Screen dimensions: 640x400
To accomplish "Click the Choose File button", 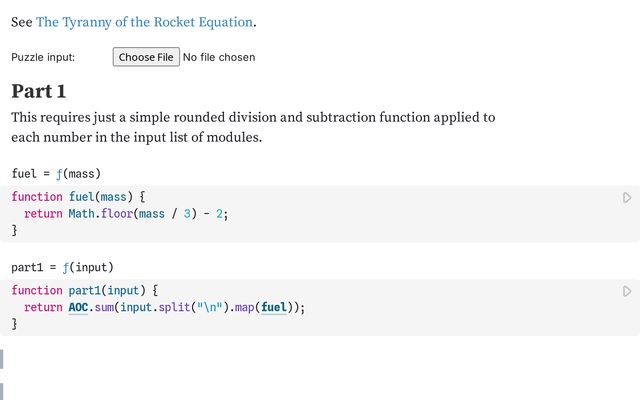I will [x=146, y=57].
